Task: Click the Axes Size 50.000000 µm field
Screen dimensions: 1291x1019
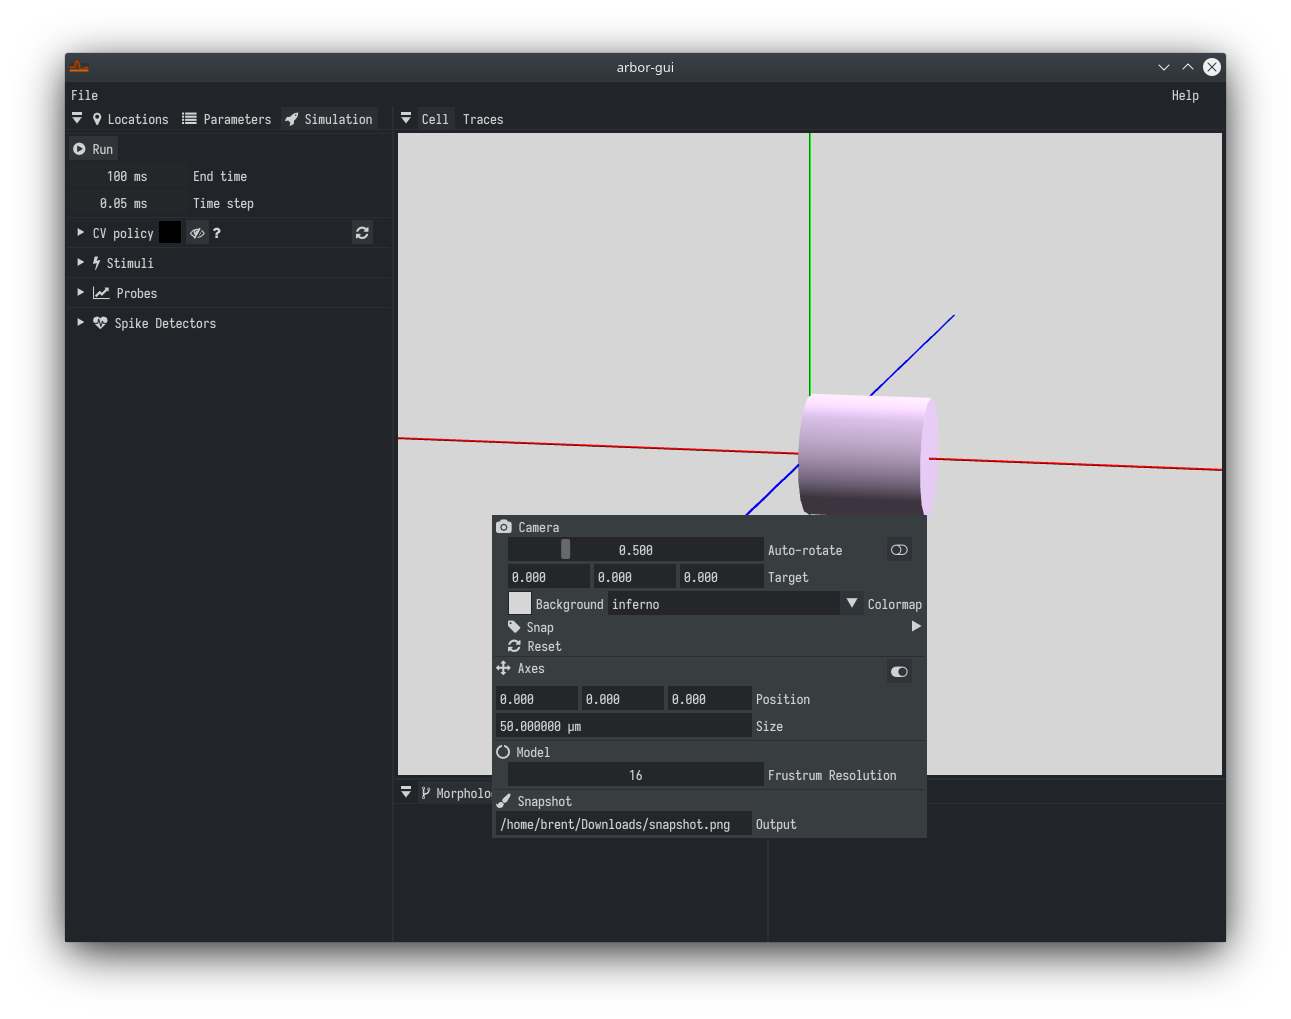Action: [624, 726]
